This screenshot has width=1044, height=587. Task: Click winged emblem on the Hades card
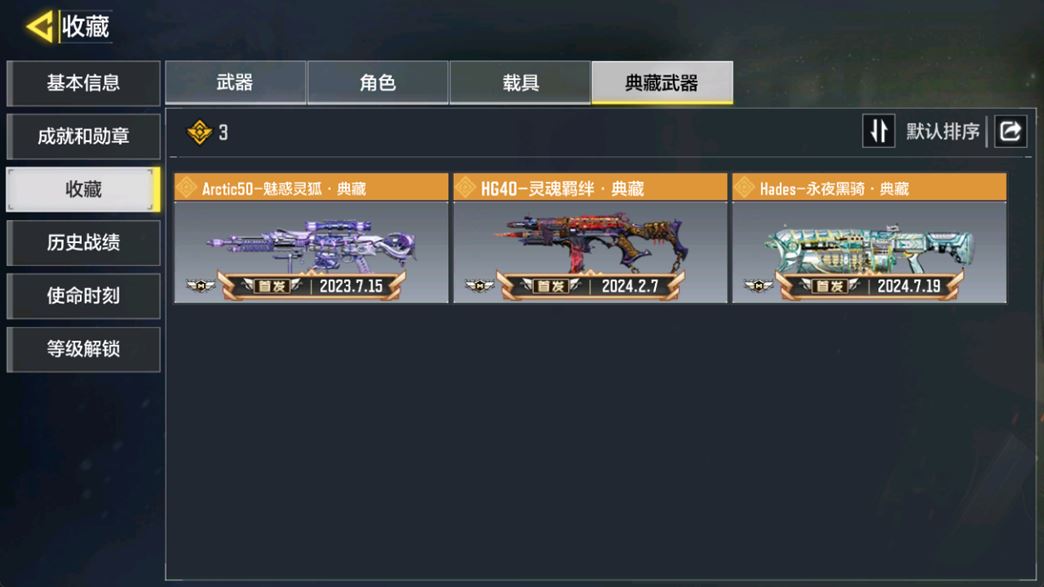[758, 286]
